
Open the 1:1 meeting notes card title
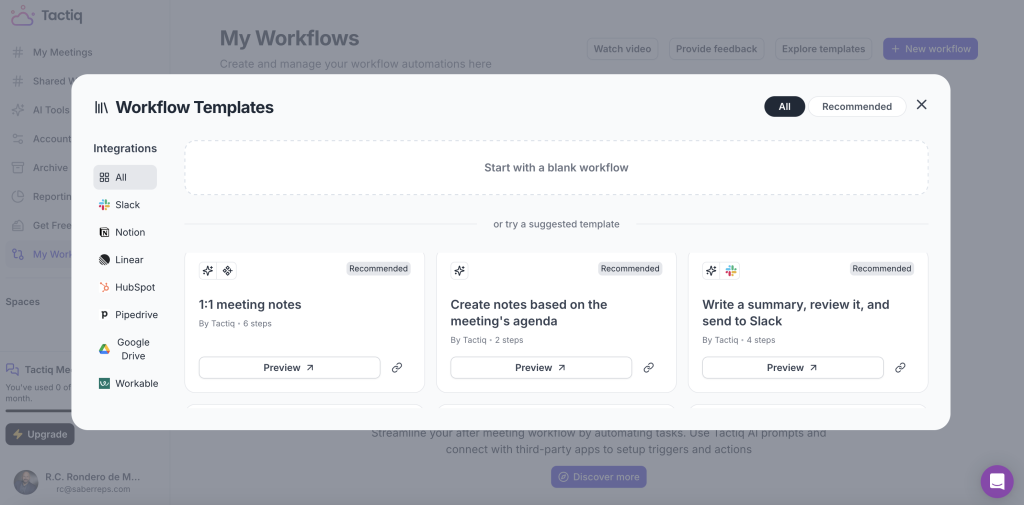coord(250,305)
